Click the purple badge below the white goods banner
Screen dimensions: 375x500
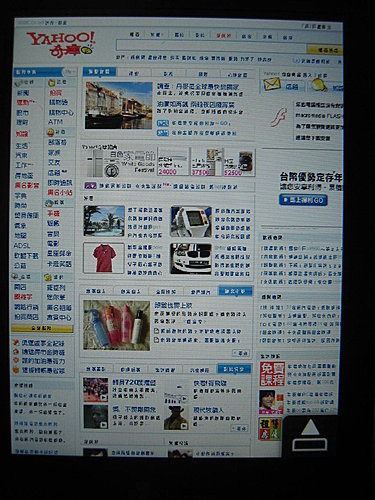click(90, 186)
